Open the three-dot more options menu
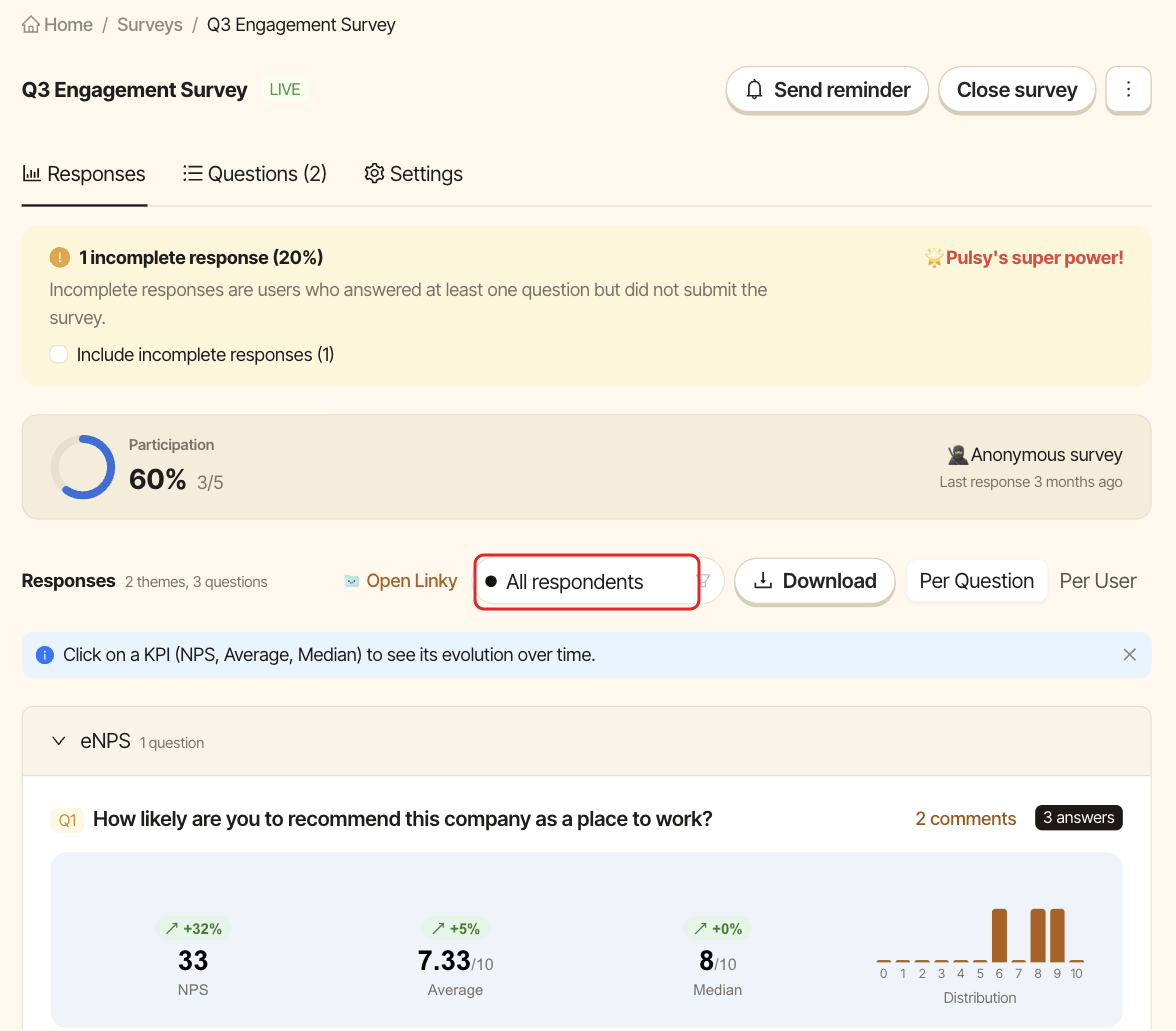The image size is (1176, 1031). click(1128, 90)
